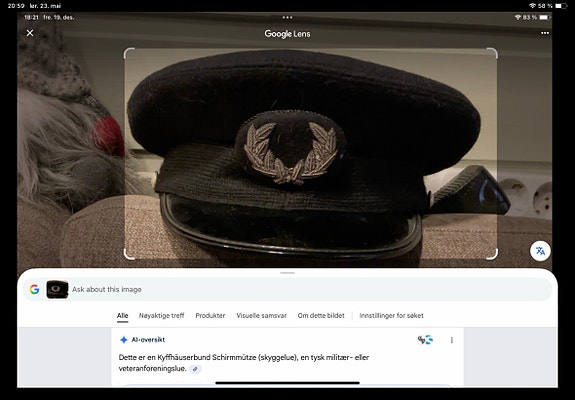Open Innstillinger for søket
The height and width of the screenshot is (400, 575).
pos(391,316)
